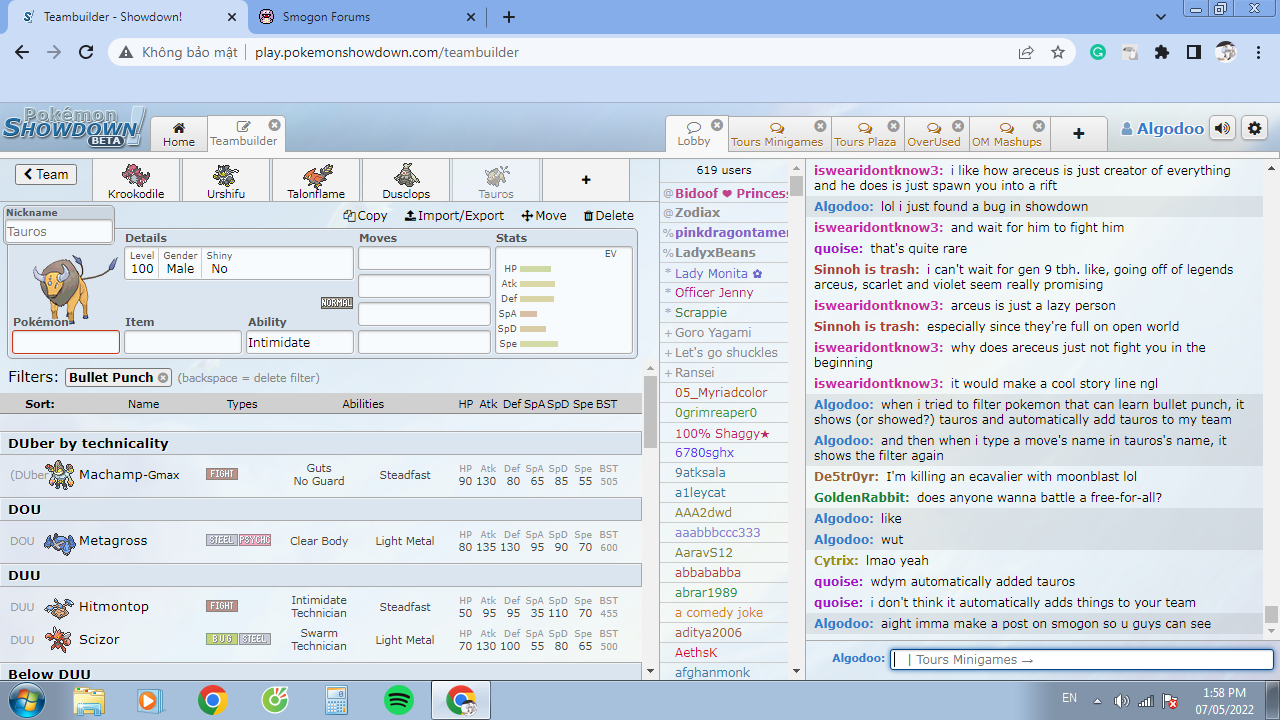
Task: Open File Explorer from taskbar
Action: 89,700
